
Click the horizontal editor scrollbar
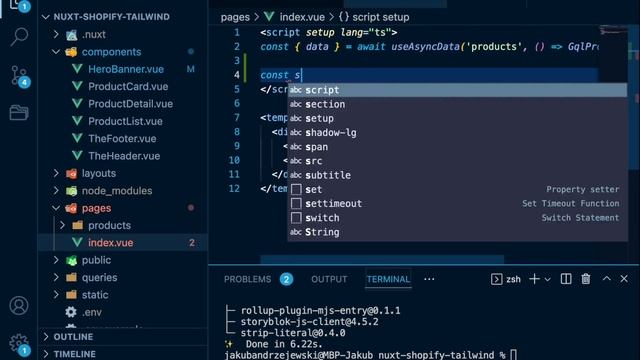[382, 259]
